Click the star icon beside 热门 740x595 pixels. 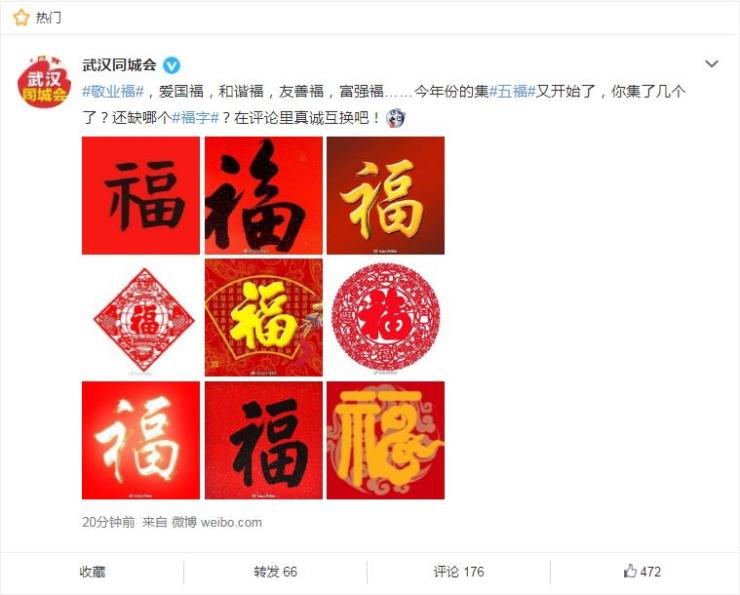21,18
